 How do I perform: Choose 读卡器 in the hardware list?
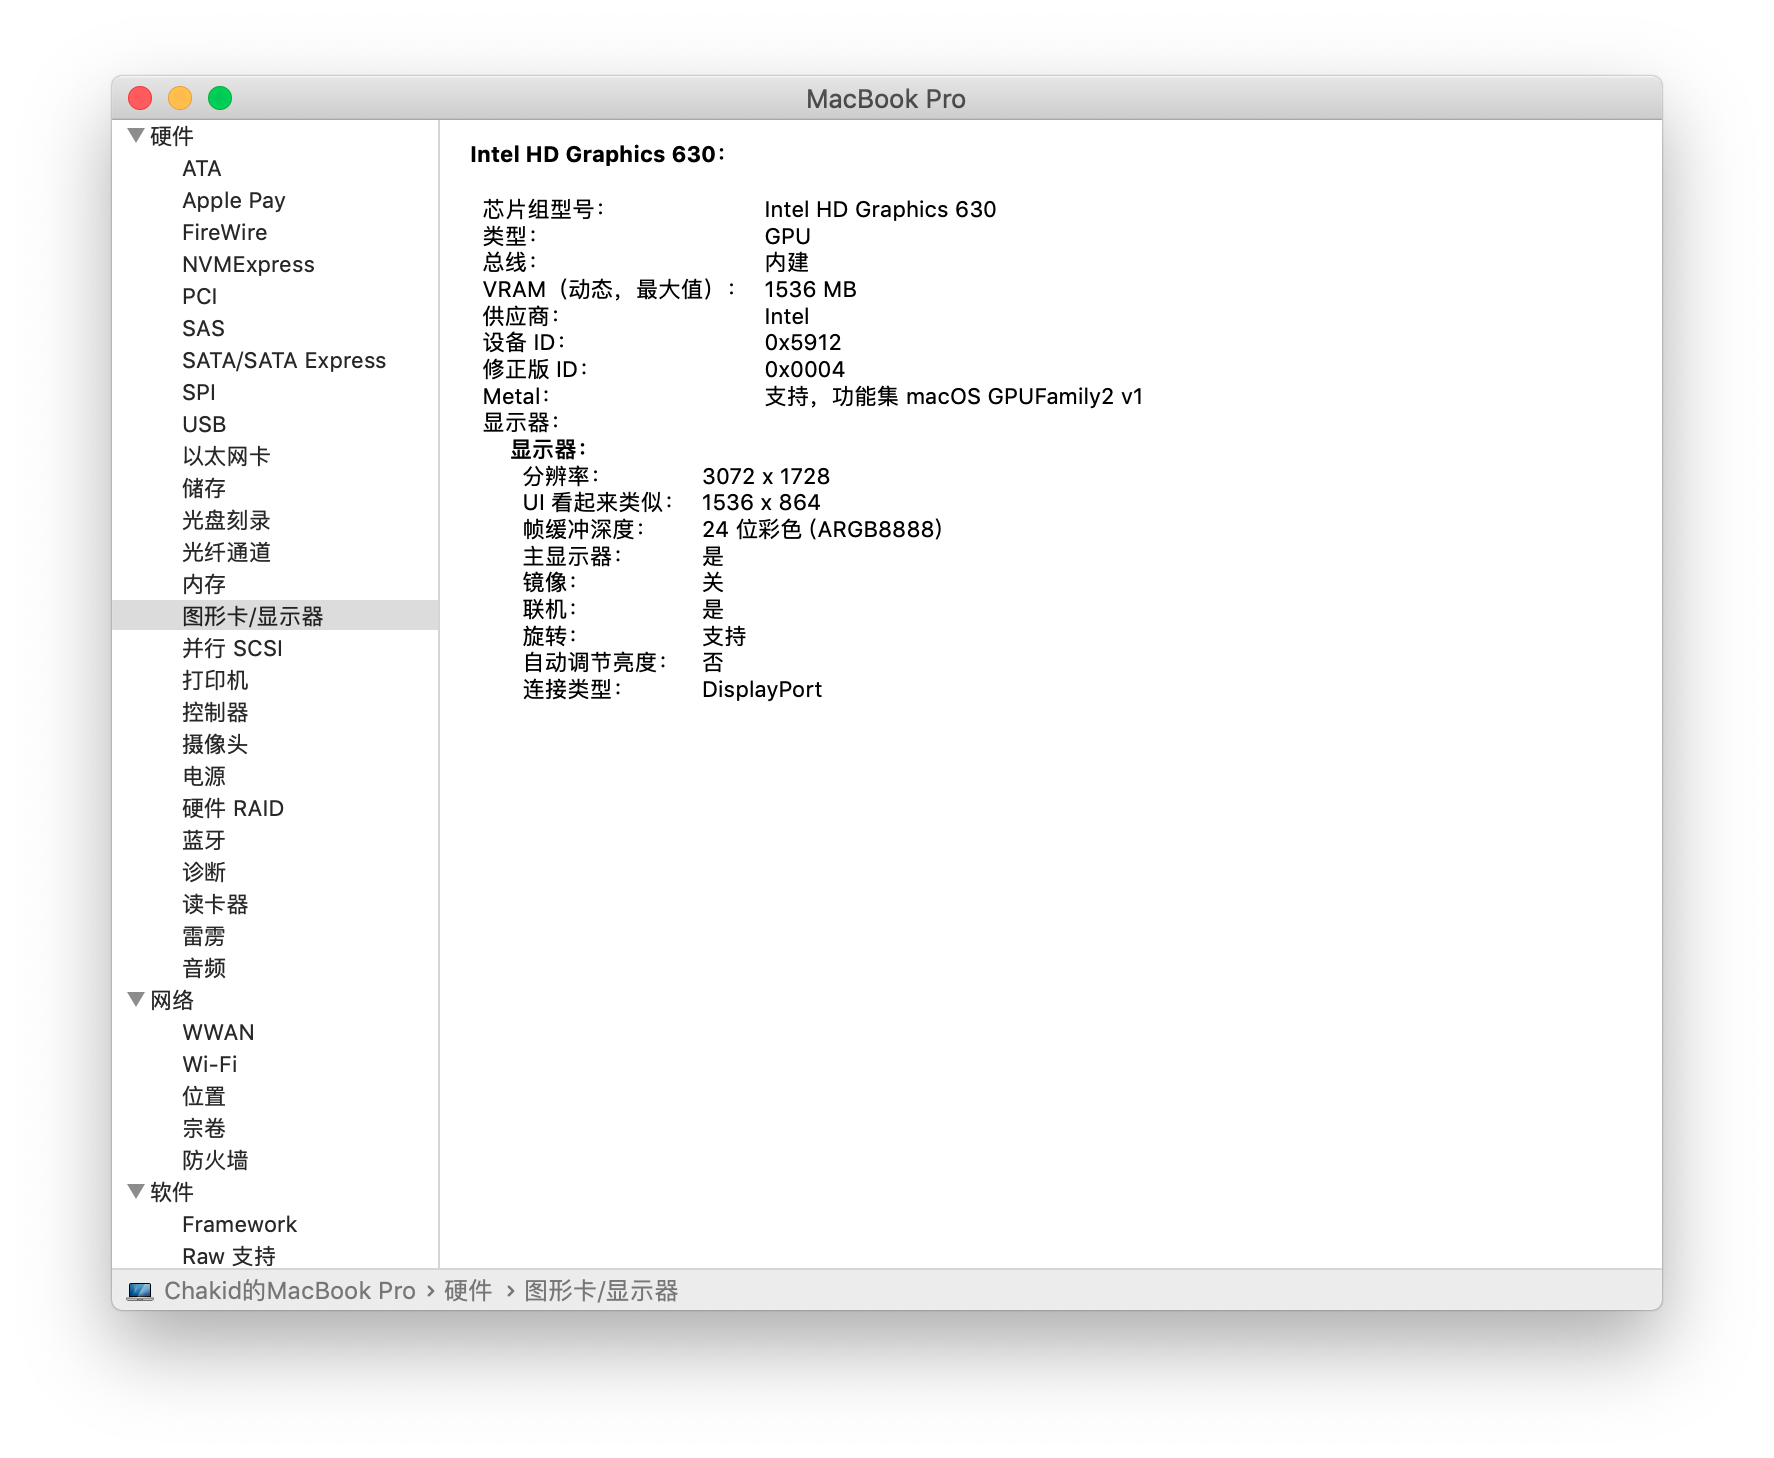coord(215,904)
